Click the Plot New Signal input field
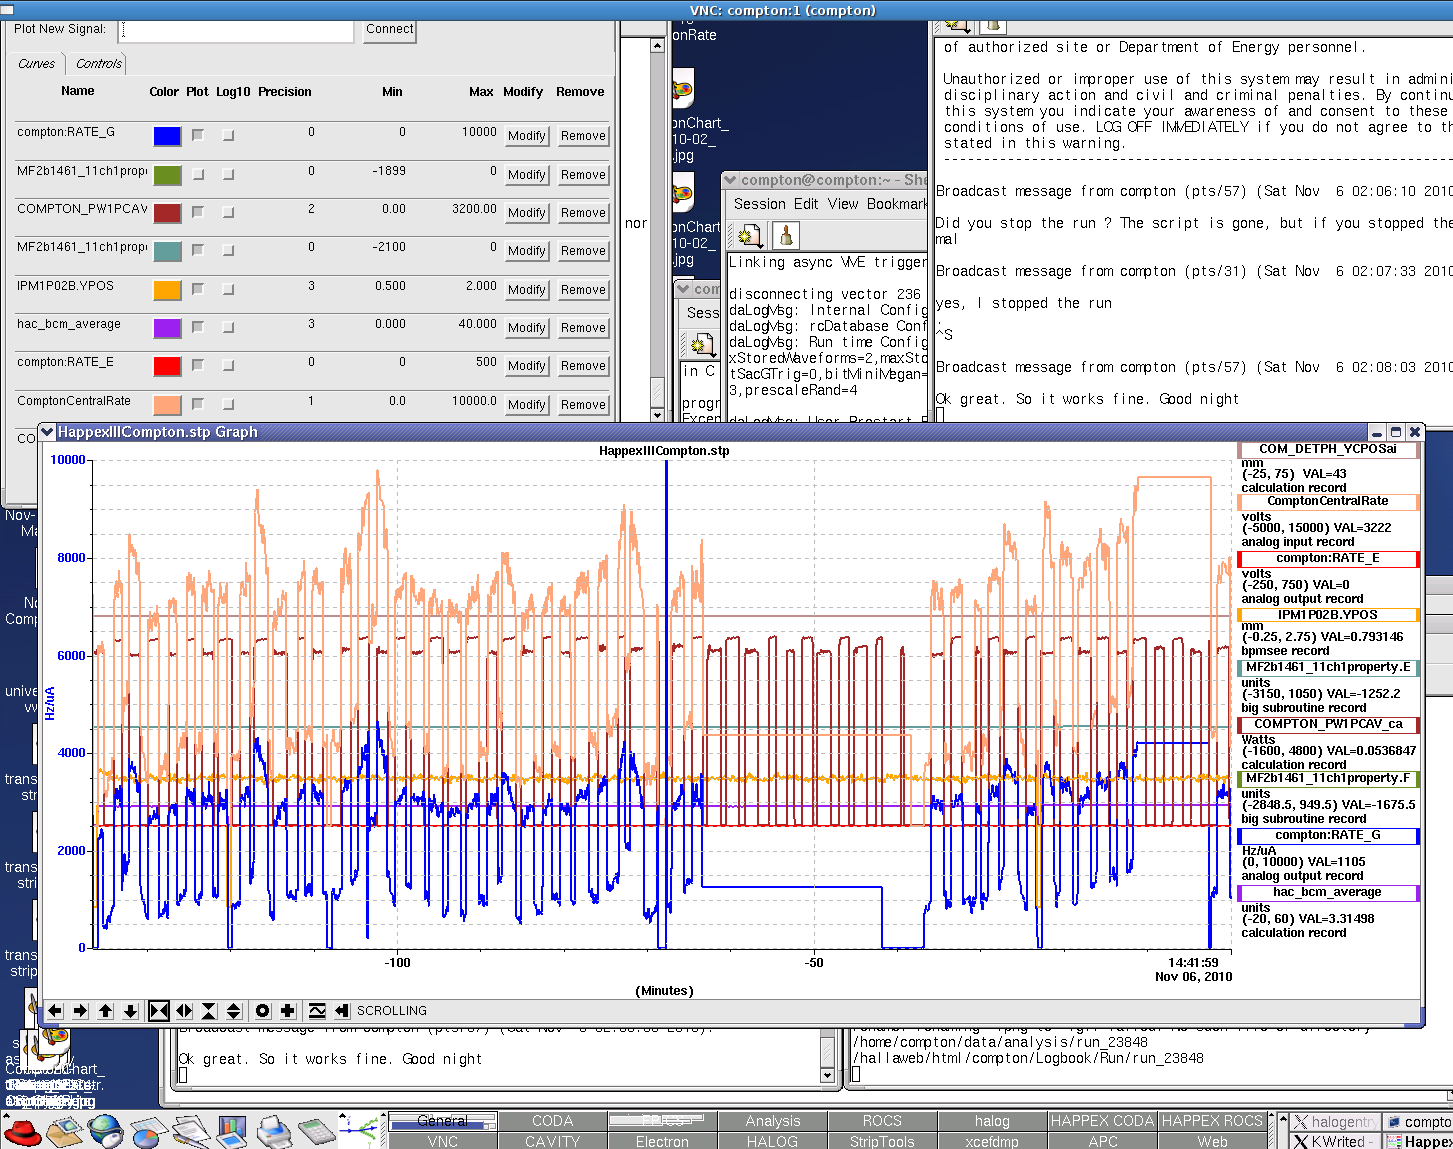 238,30
